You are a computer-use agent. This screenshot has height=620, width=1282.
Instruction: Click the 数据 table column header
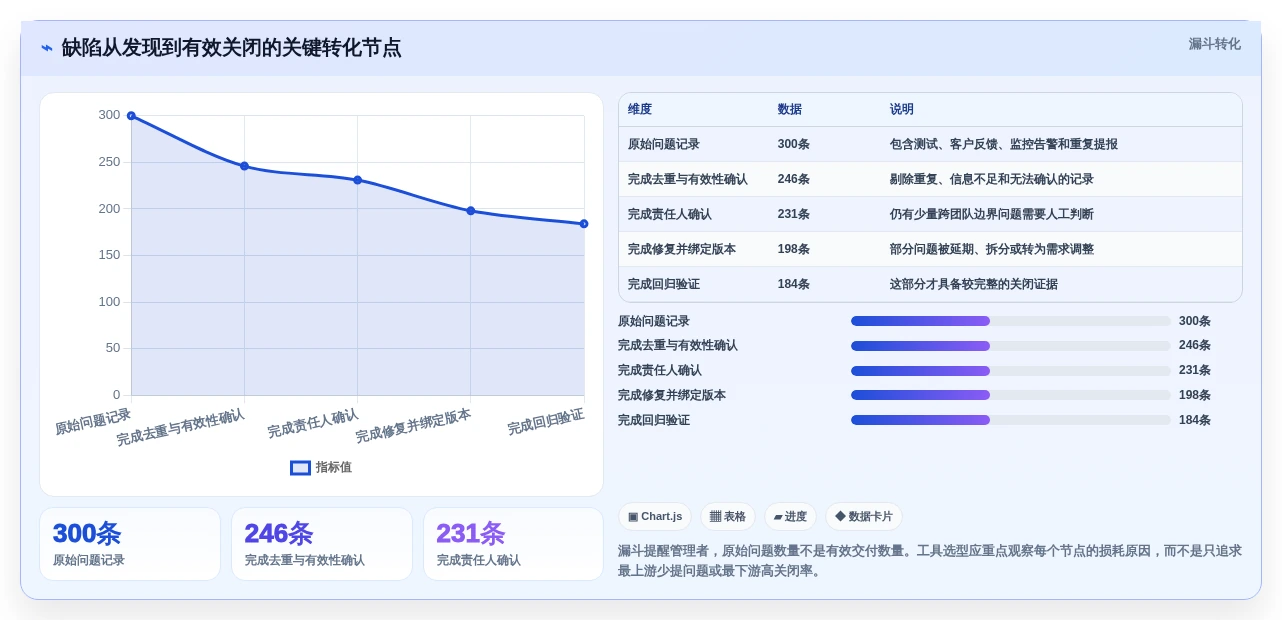(789, 109)
